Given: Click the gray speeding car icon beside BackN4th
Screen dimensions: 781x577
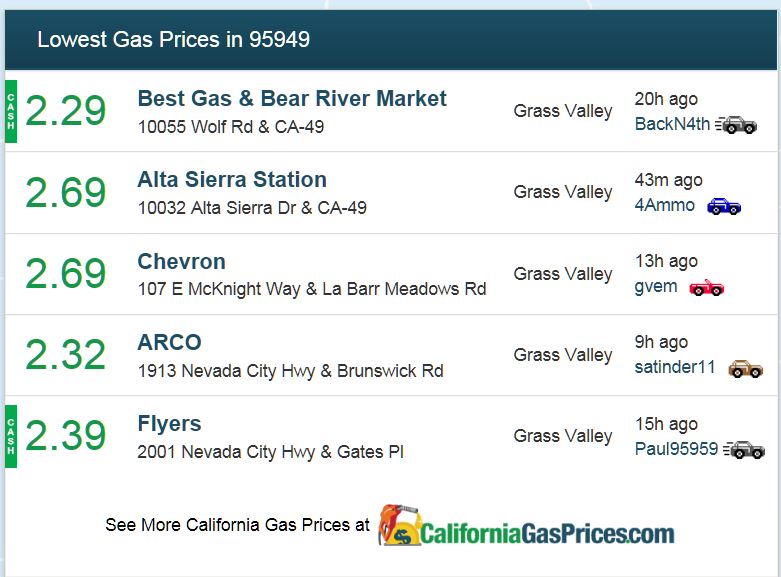Looking at the screenshot, I should (x=736, y=125).
